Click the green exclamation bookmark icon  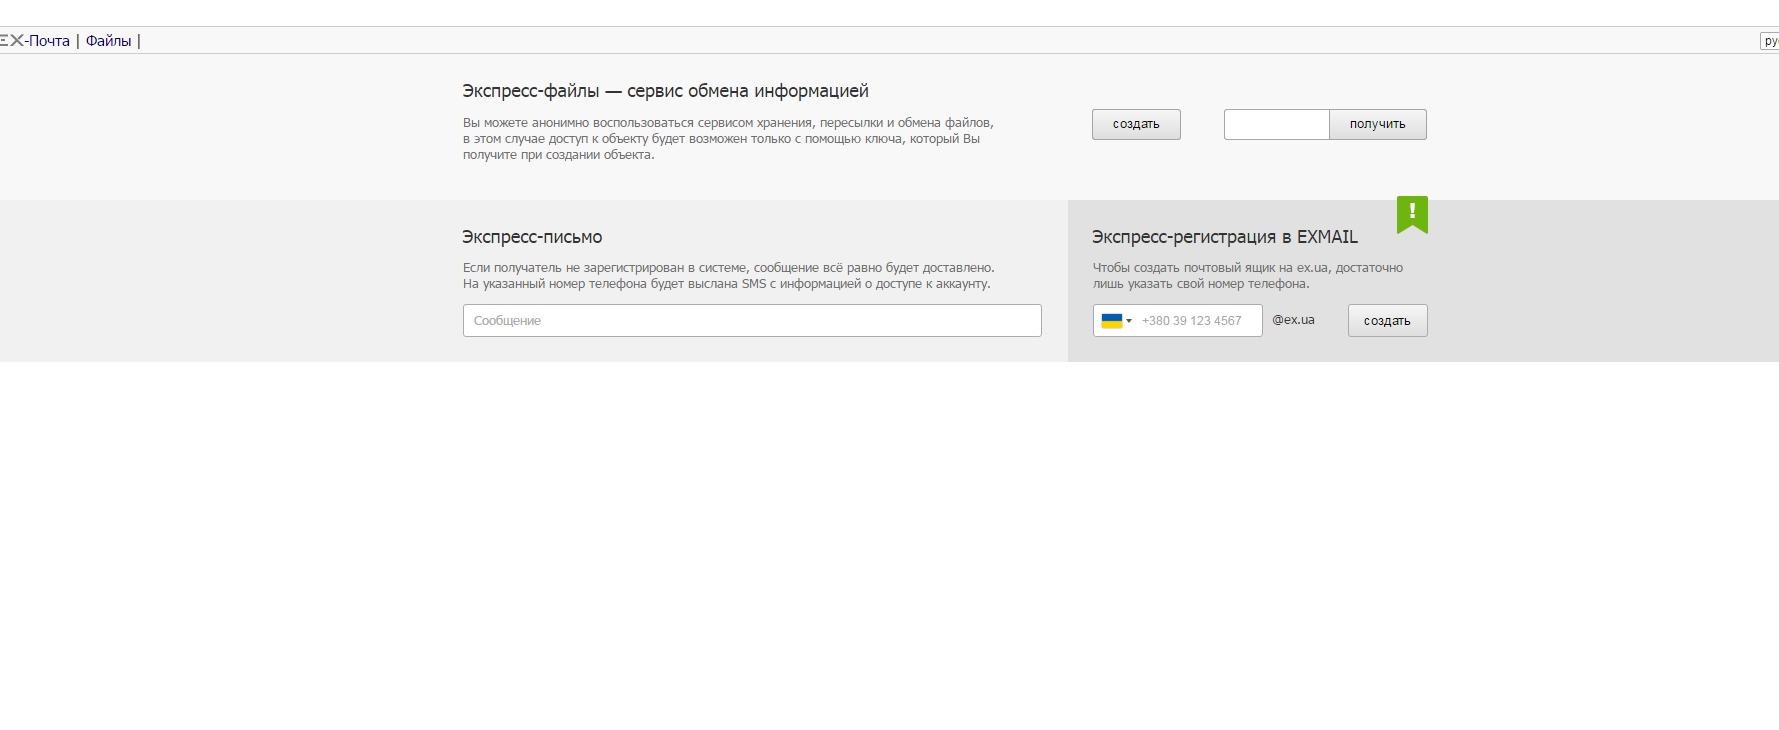[1412, 214]
